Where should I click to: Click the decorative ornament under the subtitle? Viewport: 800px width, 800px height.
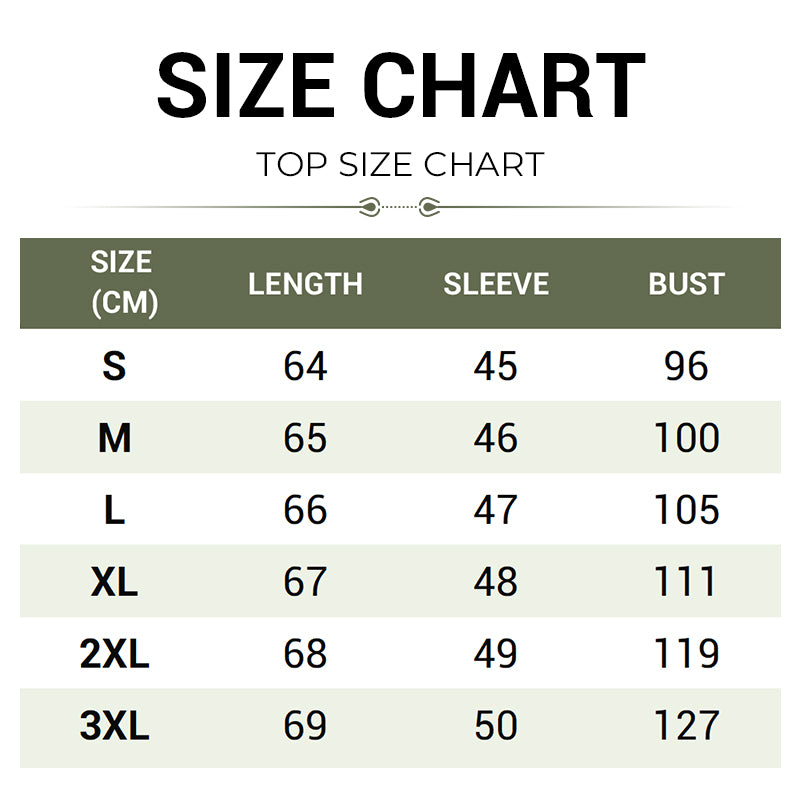[400, 207]
